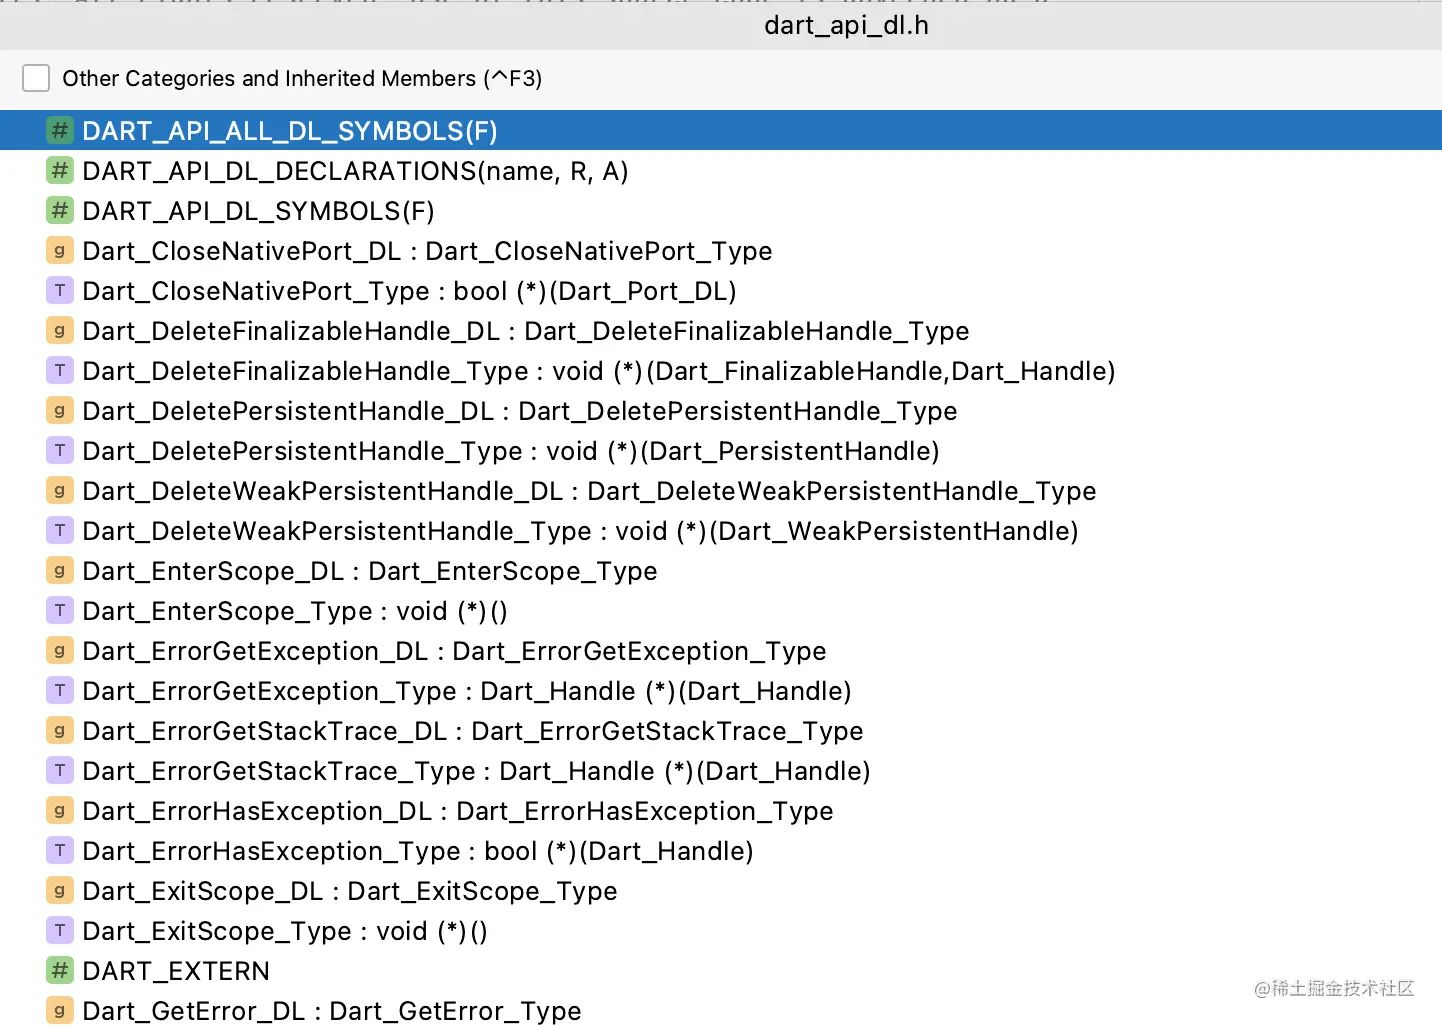This screenshot has width=1442, height=1026.
Task: Click typedef icon beside Dart_ErrorGetException_Type
Action: [60, 690]
